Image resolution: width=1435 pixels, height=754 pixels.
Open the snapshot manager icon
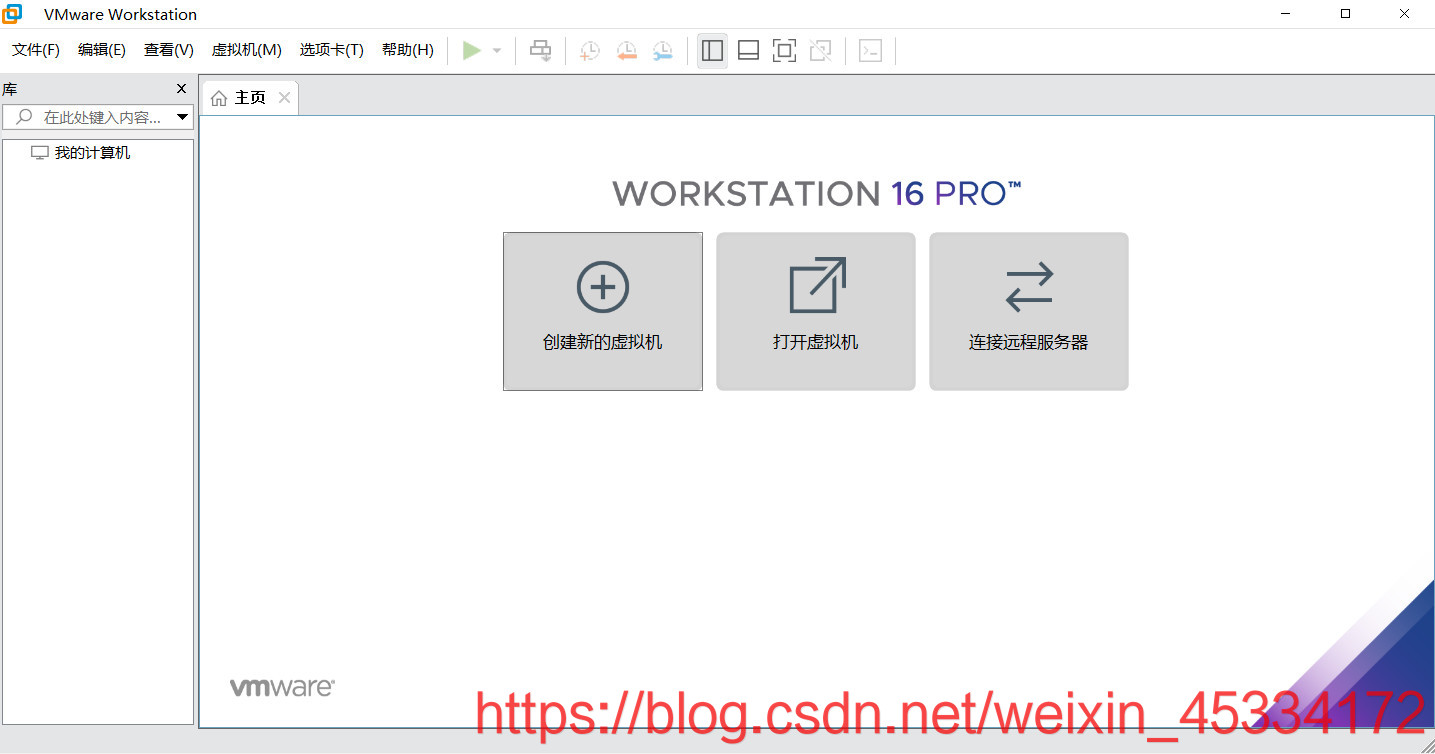click(x=662, y=50)
